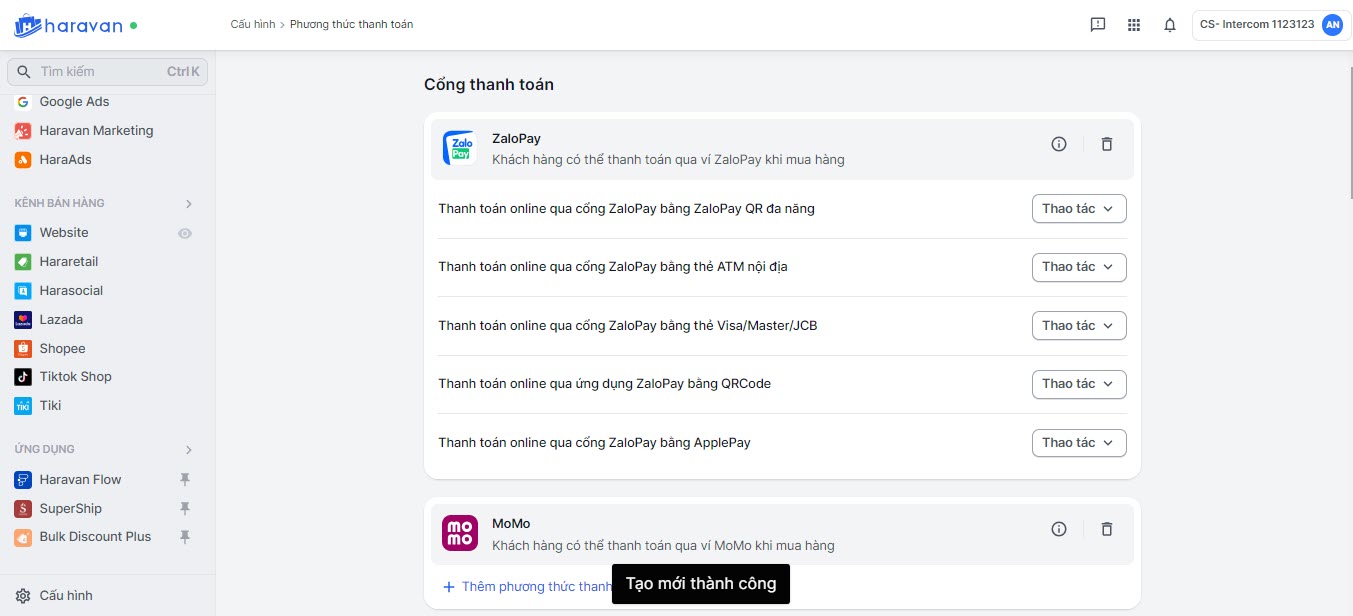Click Thêm phương thức thanh toán link

pyautogui.click(x=527, y=587)
